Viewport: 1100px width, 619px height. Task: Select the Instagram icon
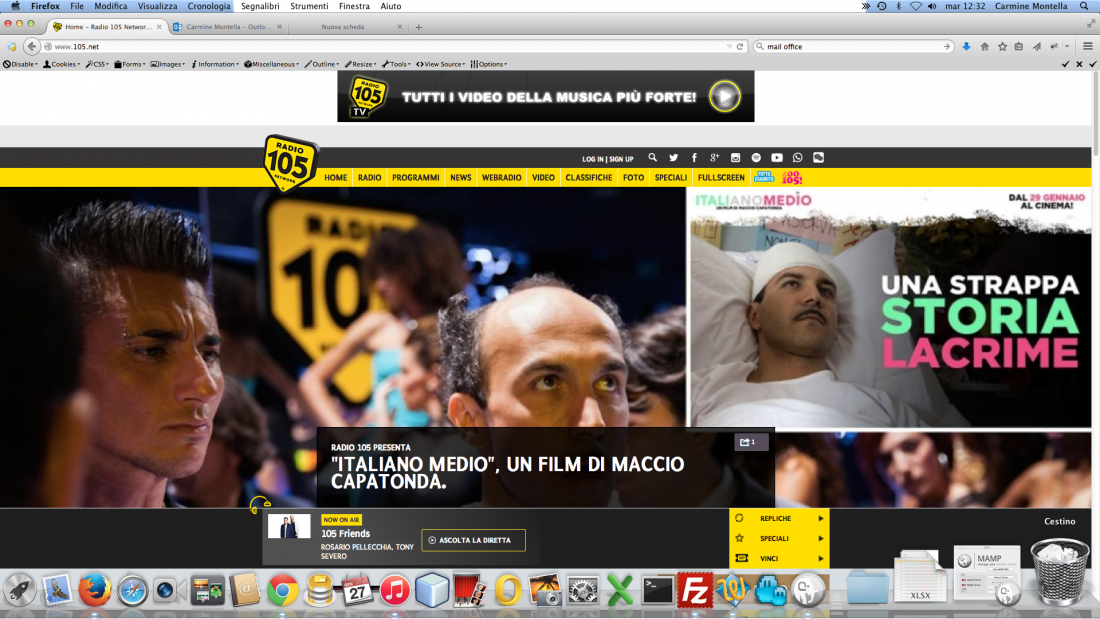(735, 157)
